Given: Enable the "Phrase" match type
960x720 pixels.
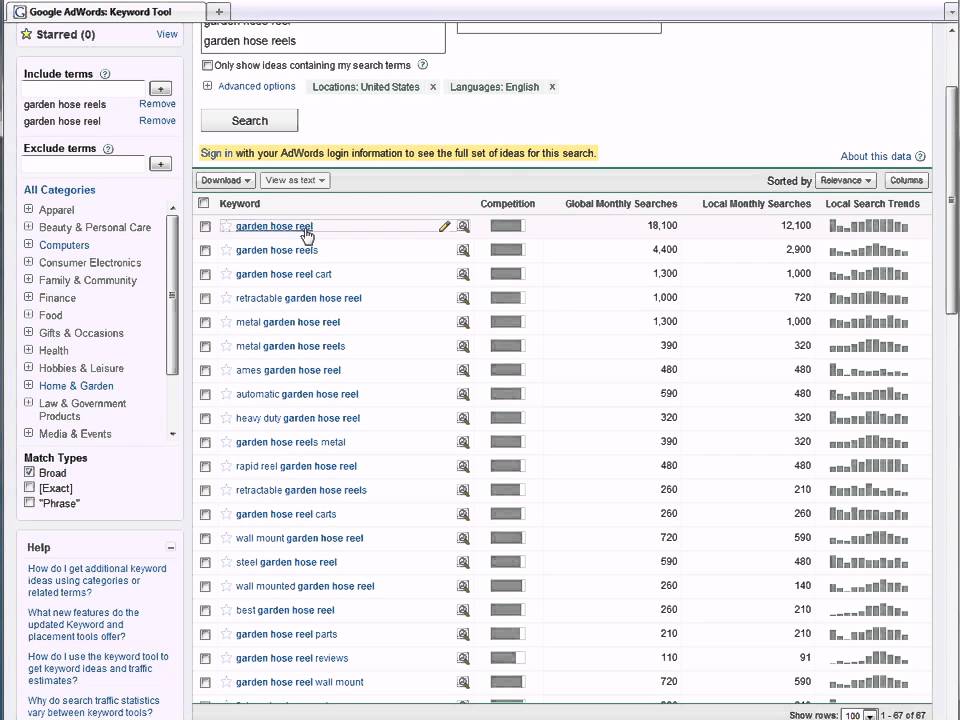Looking at the screenshot, I should tap(29, 503).
